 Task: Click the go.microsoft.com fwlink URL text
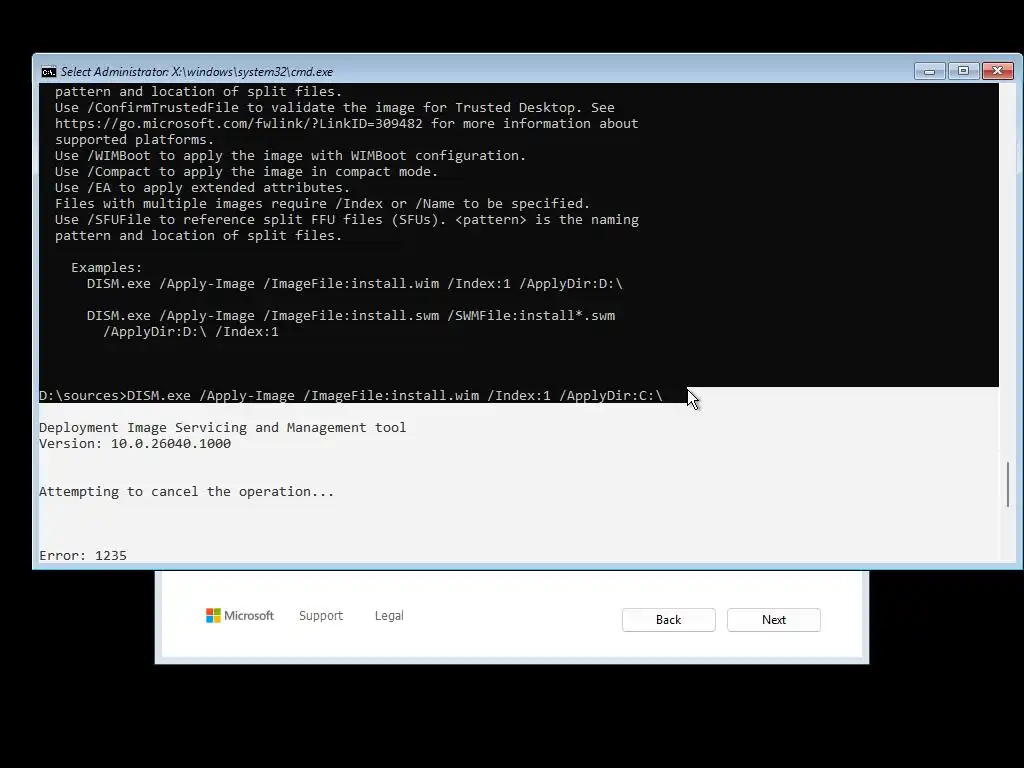(238, 123)
